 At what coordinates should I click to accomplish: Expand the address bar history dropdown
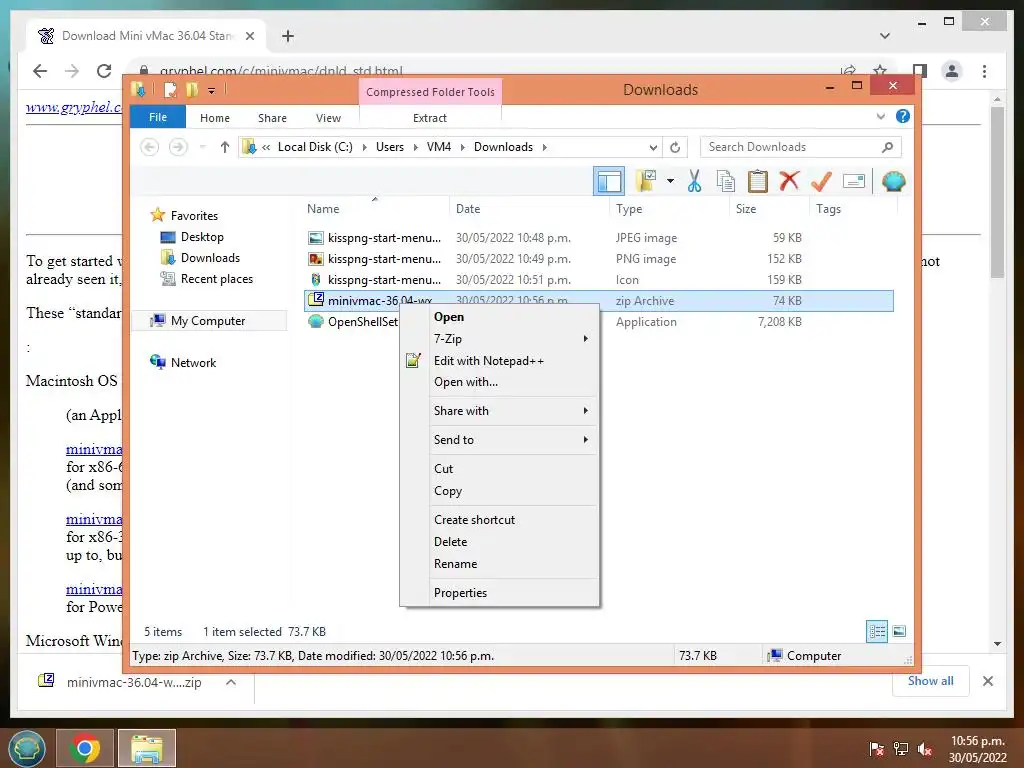pyautogui.click(x=652, y=148)
